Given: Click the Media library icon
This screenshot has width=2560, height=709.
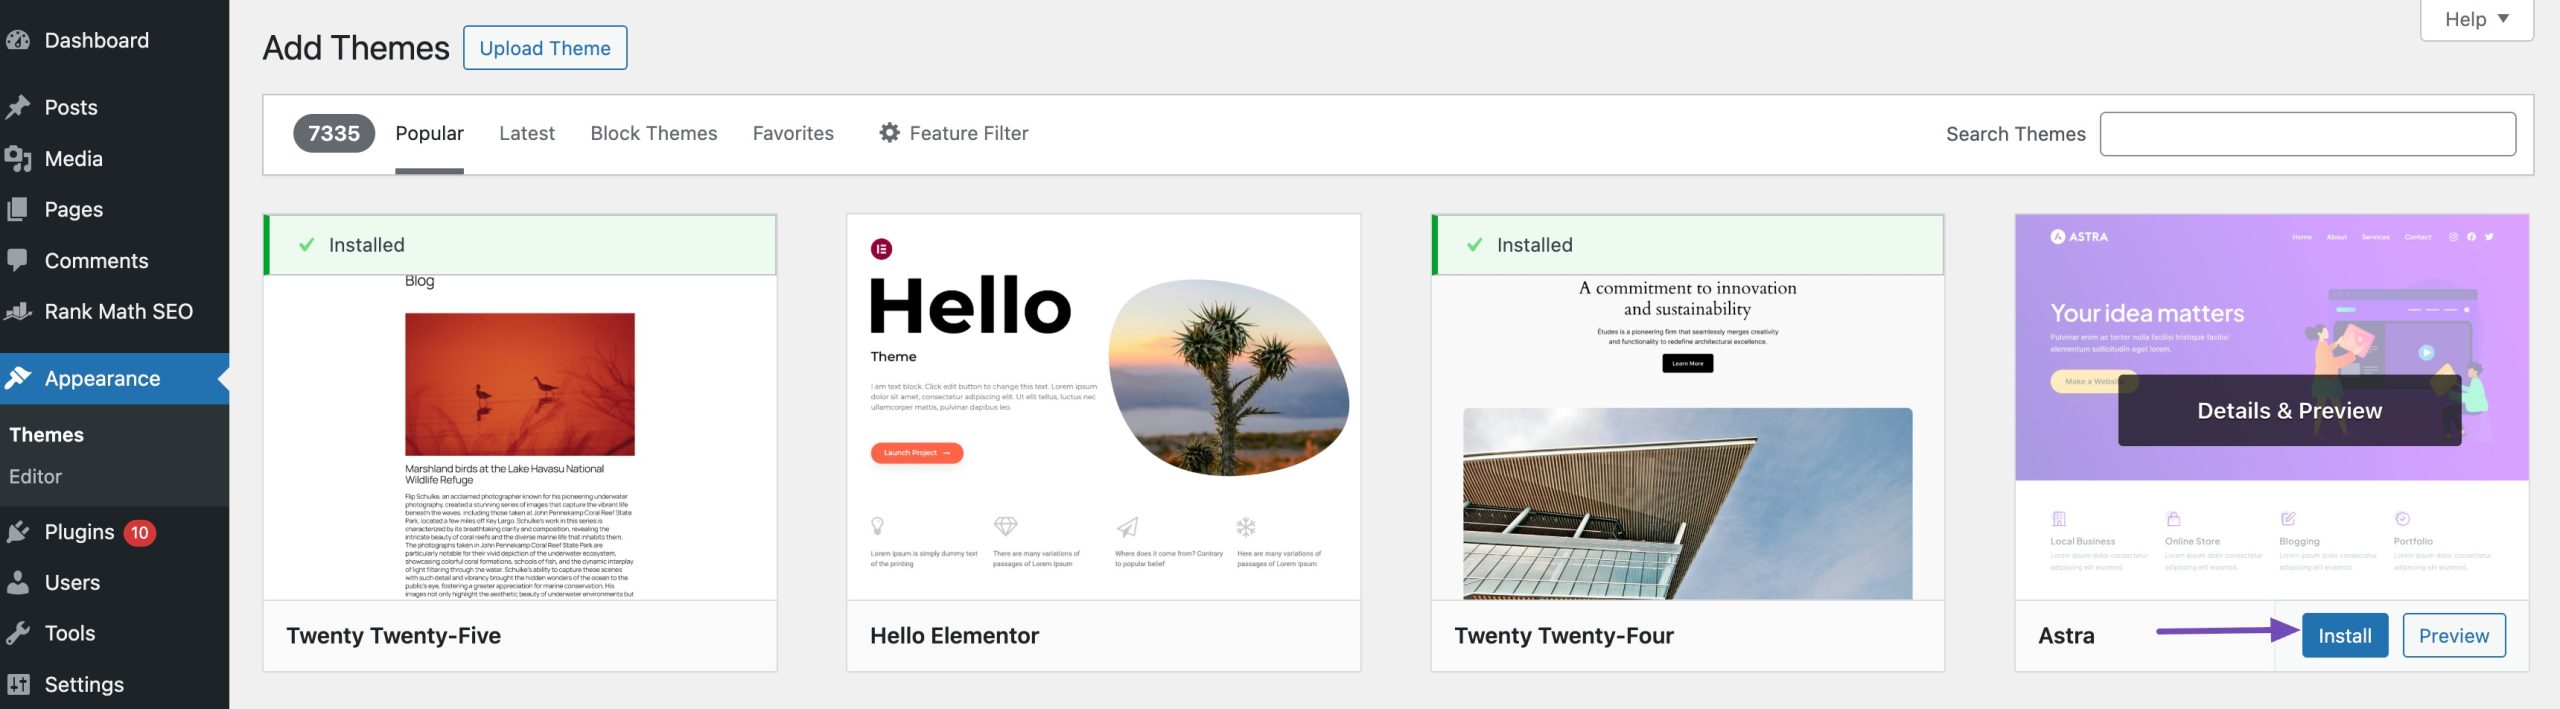Looking at the screenshot, I should pos(17,158).
